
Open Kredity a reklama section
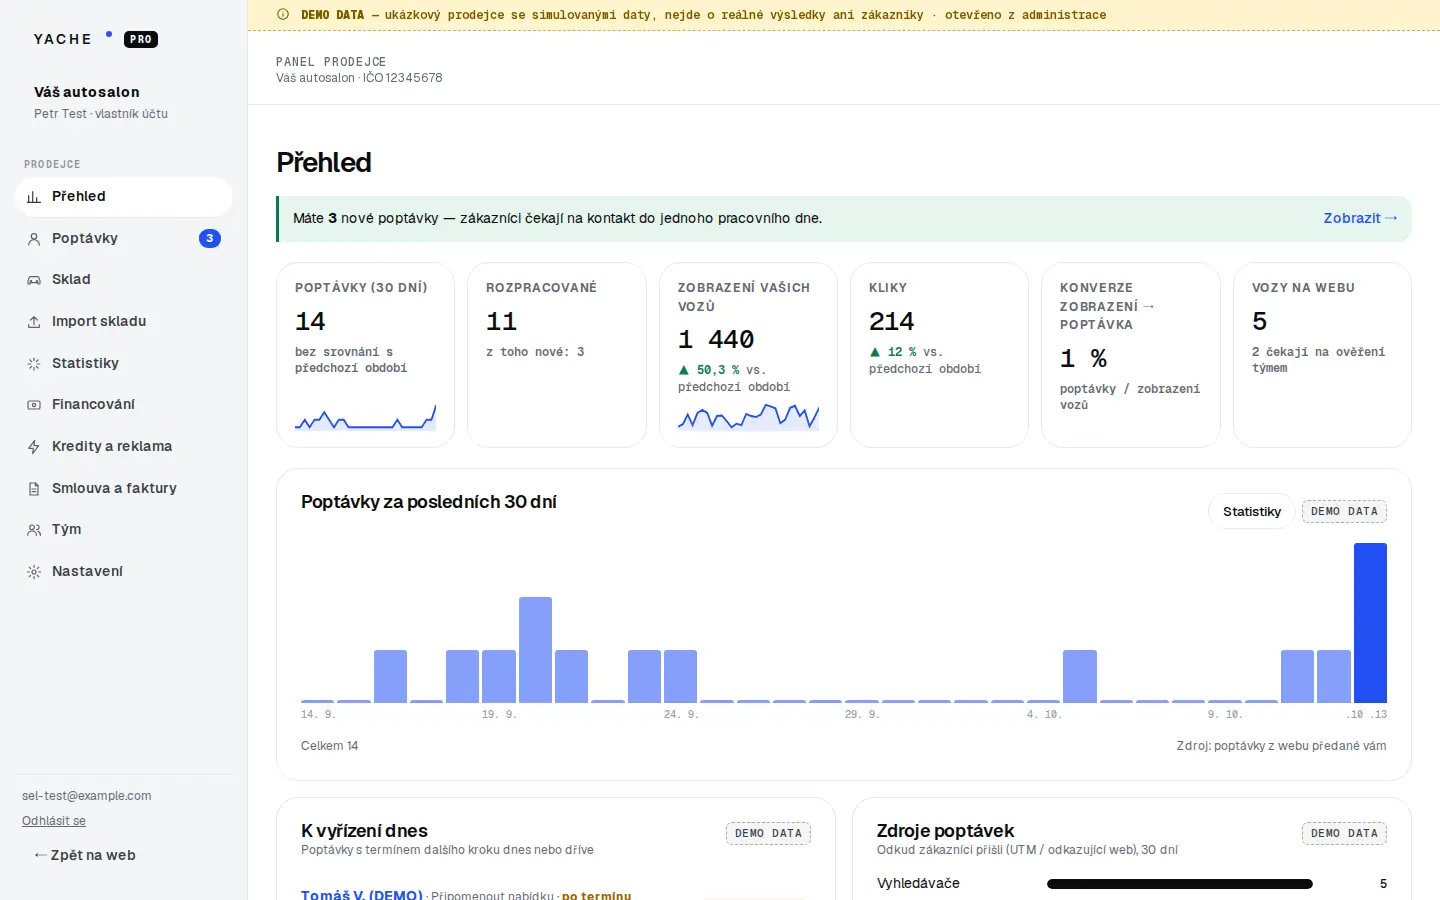[x=124, y=447]
